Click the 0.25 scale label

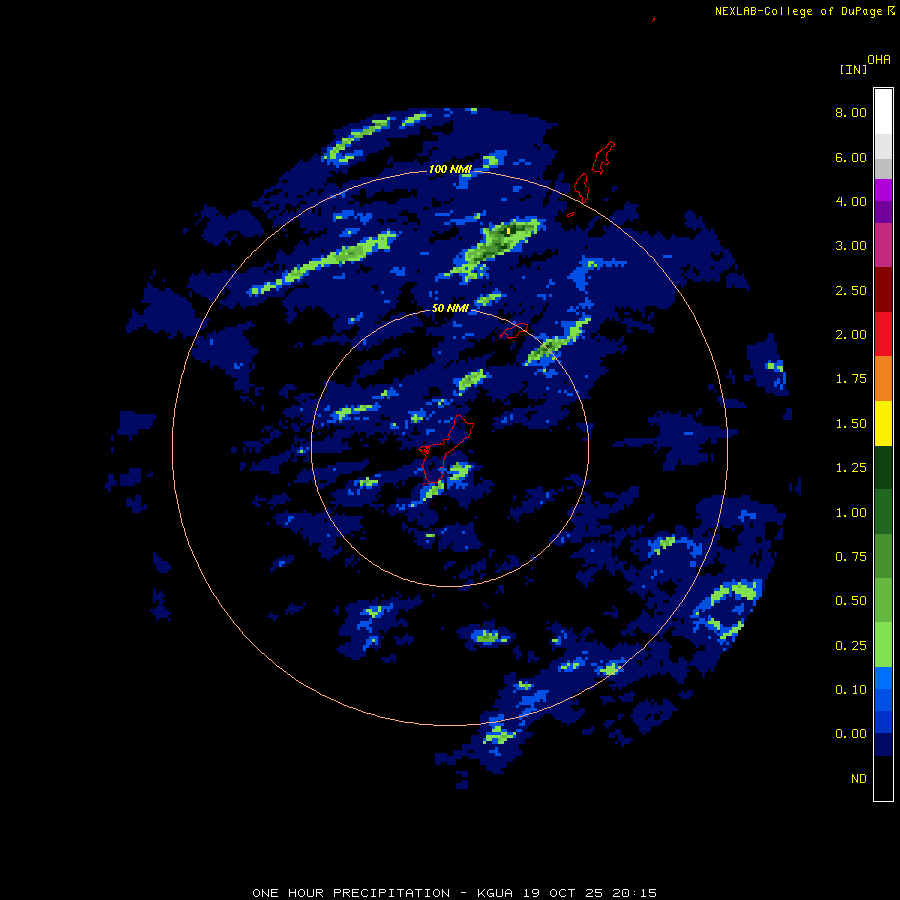click(851, 646)
